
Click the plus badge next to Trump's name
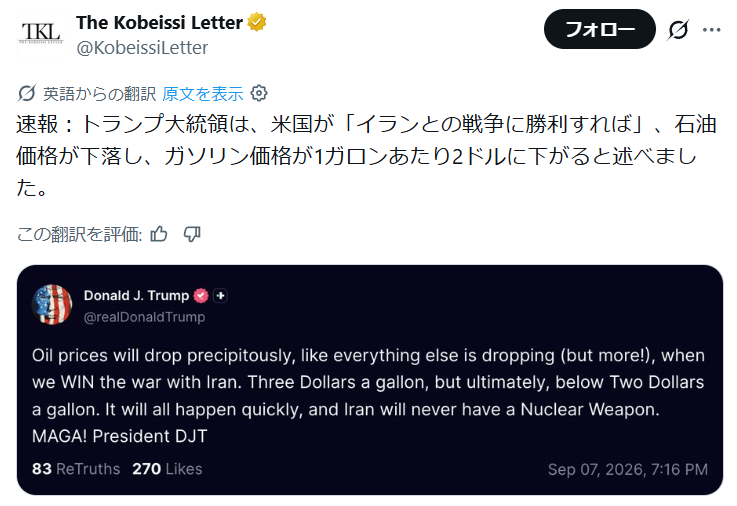coord(220,296)
